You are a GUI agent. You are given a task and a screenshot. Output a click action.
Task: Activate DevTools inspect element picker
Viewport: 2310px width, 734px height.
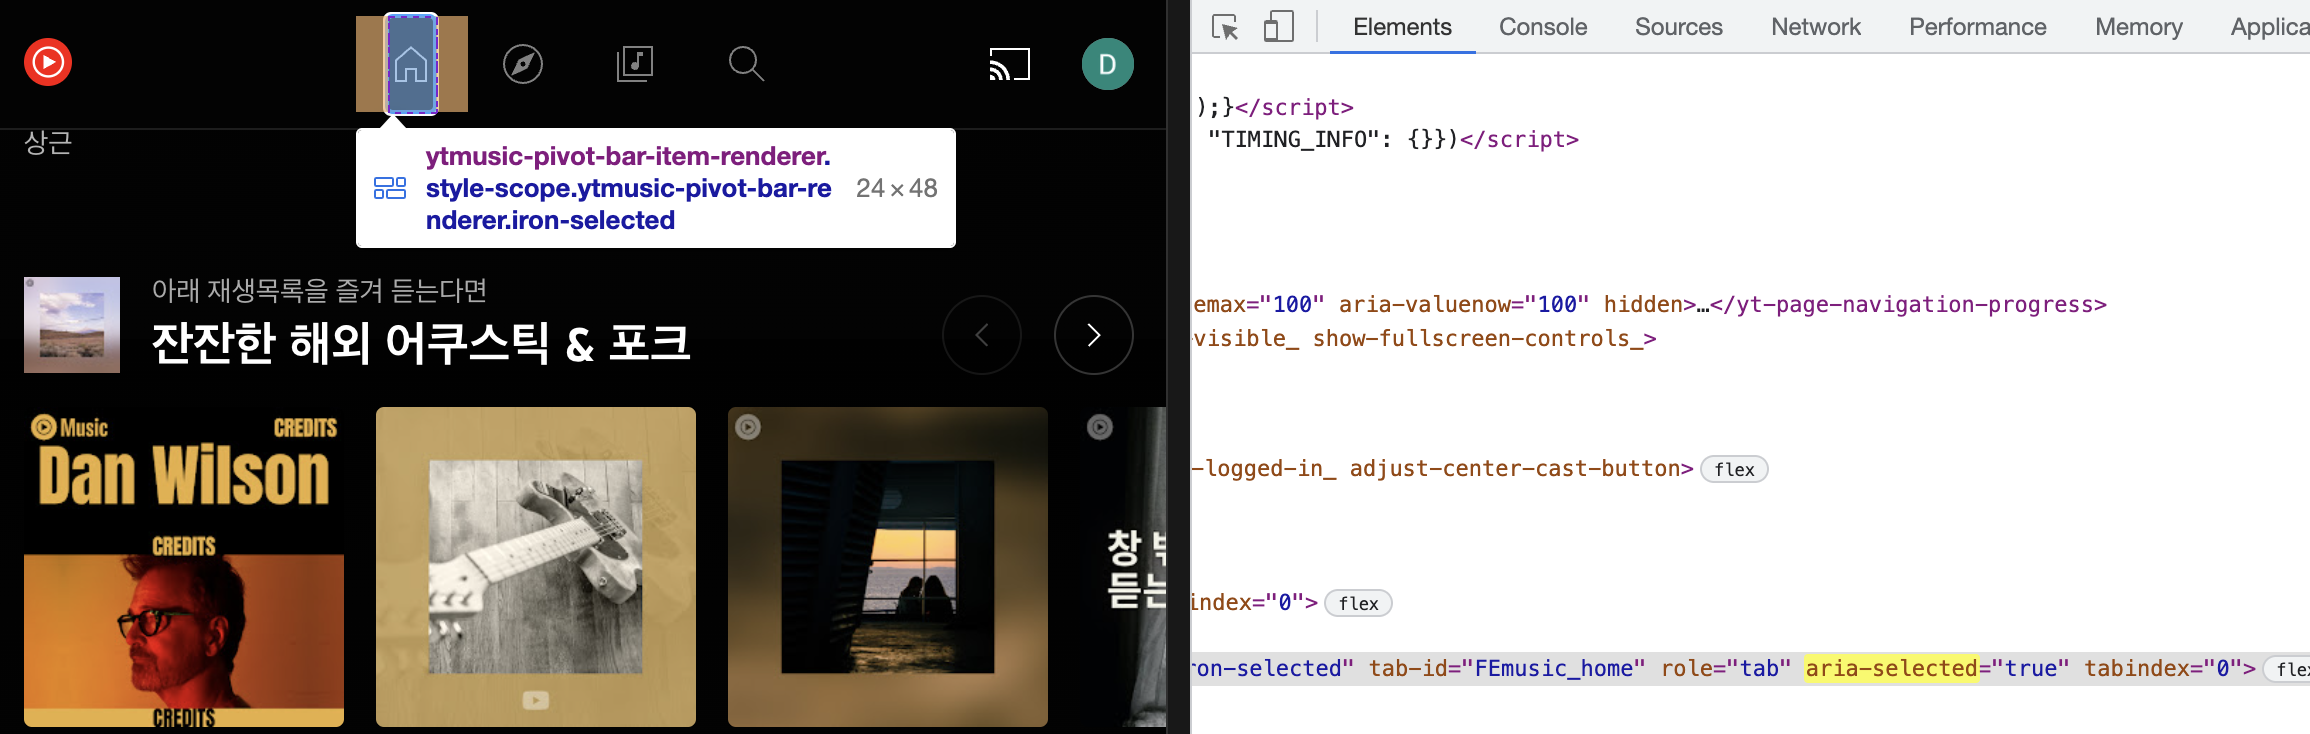pyautogui.click(x=1225, y=27)
